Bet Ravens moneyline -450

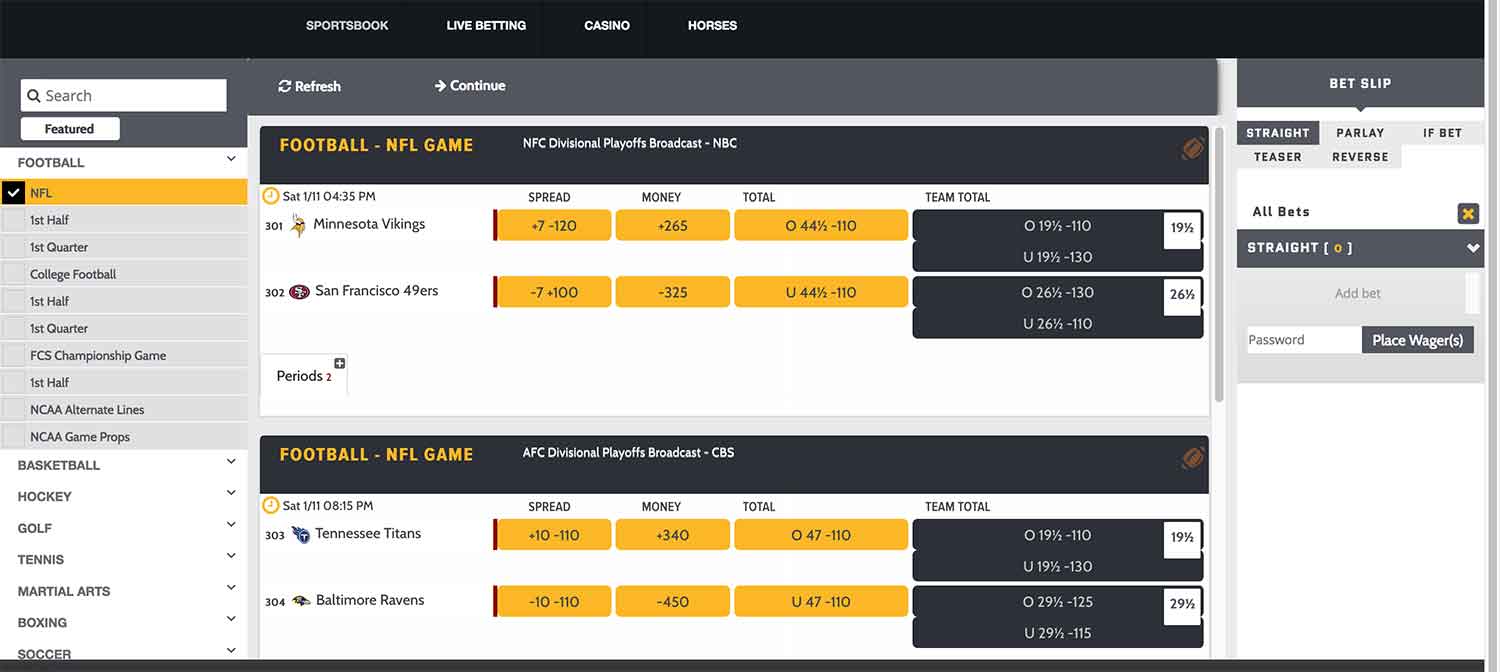click(672, 601)
